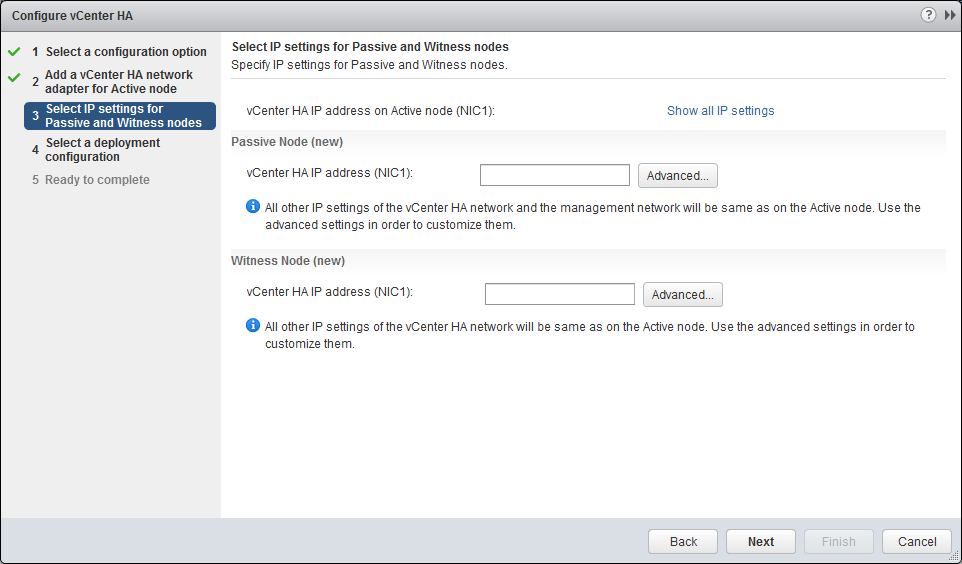962x564 pixels.
Task: Open the help question mark icon
Action: [x=928, y=15]
